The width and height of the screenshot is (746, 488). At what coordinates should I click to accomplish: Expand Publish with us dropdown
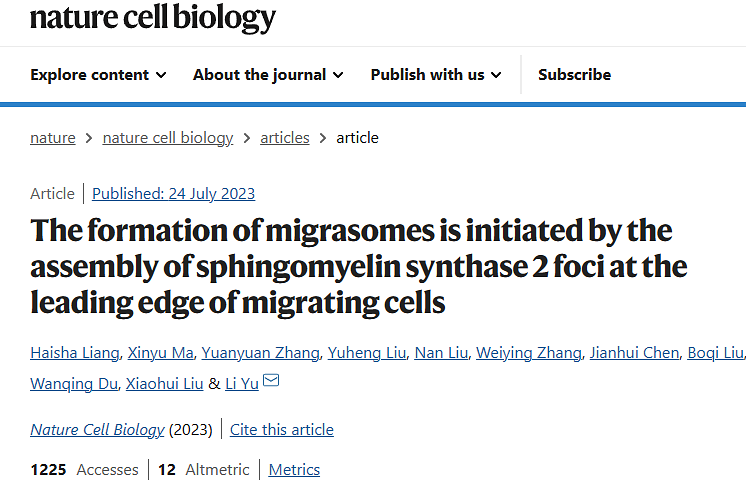pyautogui.click(x=436, y=75)
